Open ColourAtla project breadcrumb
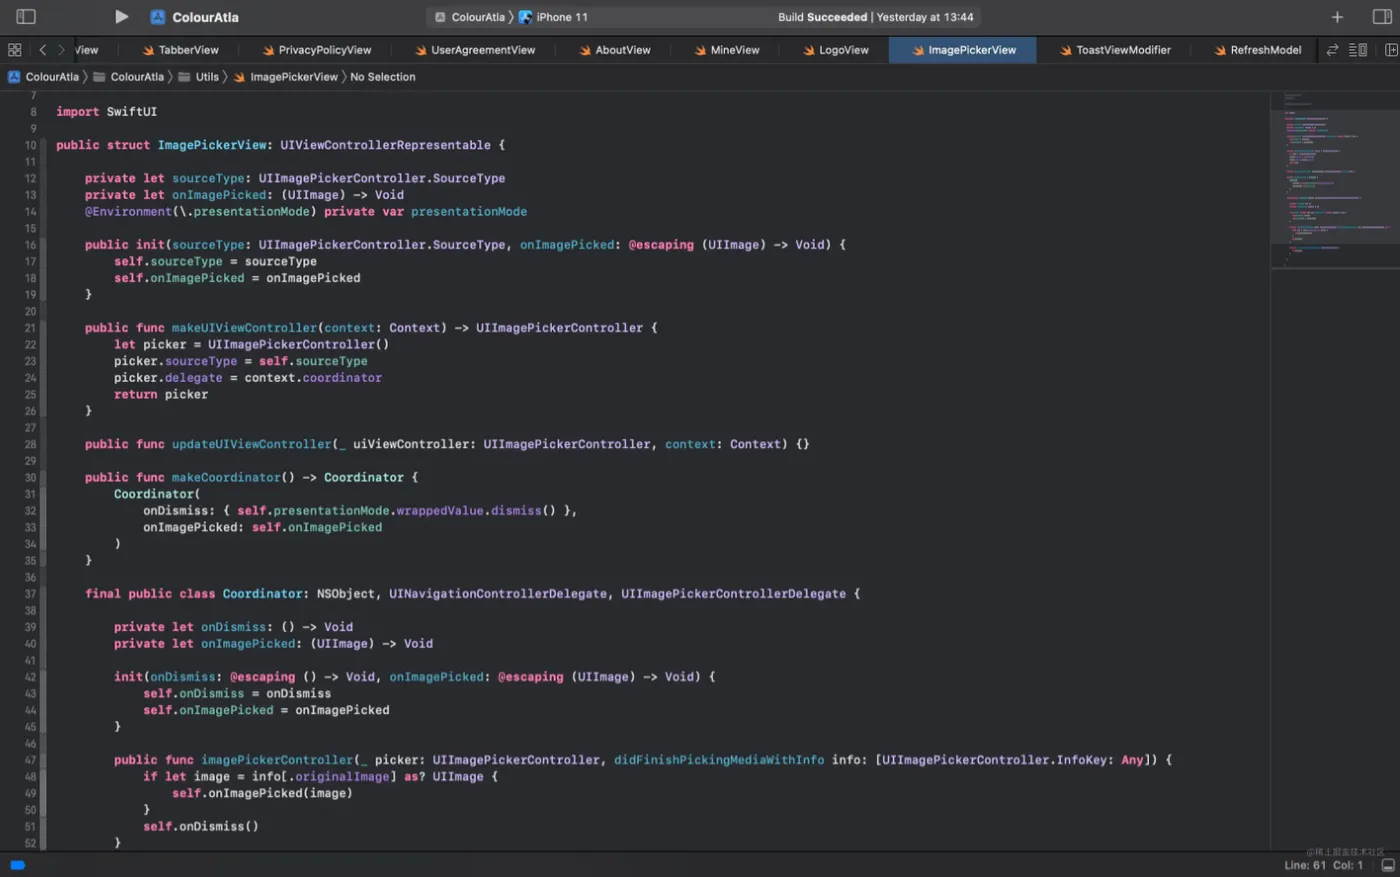Viewport: 1400px width, 877px height. click(x=43, y=77)
